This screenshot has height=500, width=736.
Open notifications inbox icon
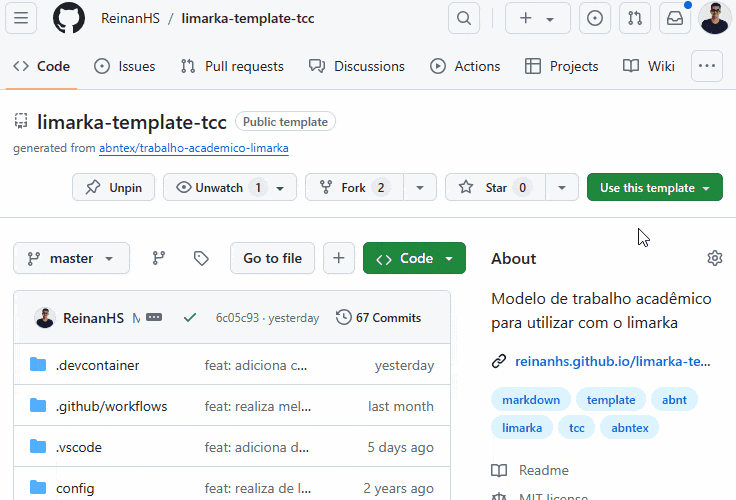coord(675,18)
